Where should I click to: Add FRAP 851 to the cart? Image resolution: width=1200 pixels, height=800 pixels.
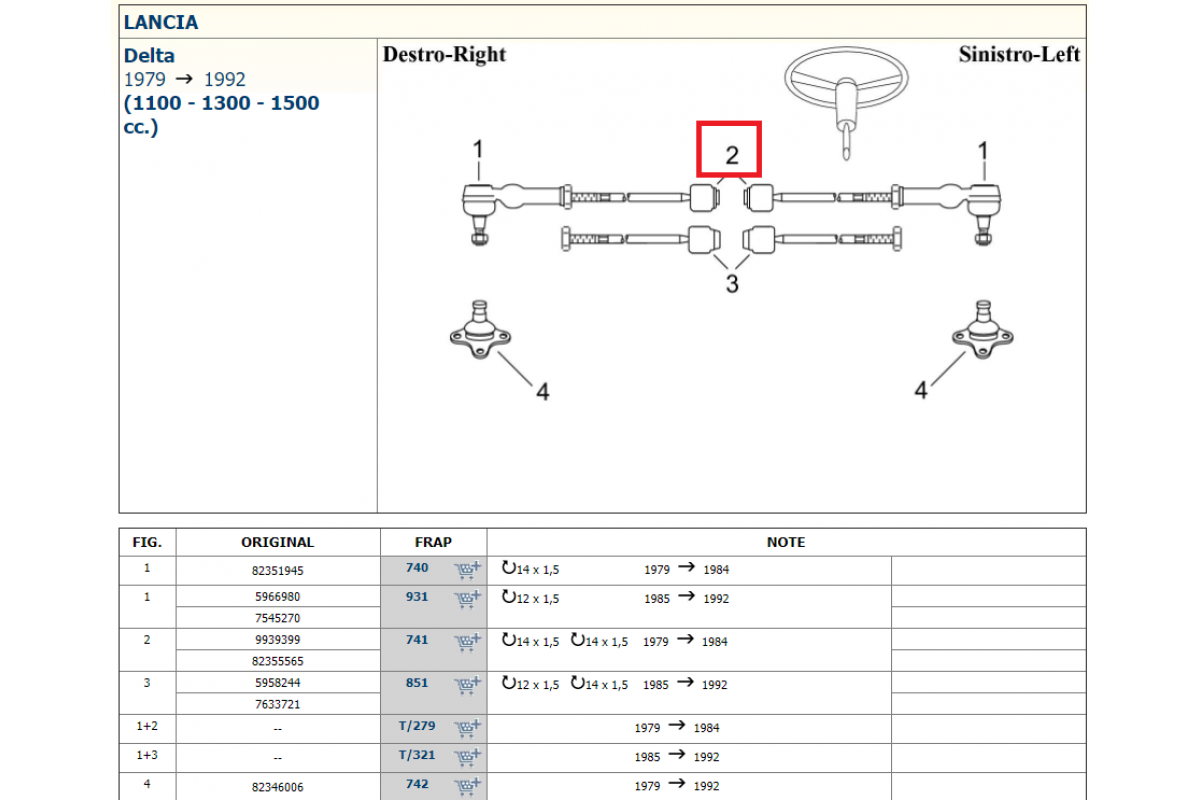(468, 686)
